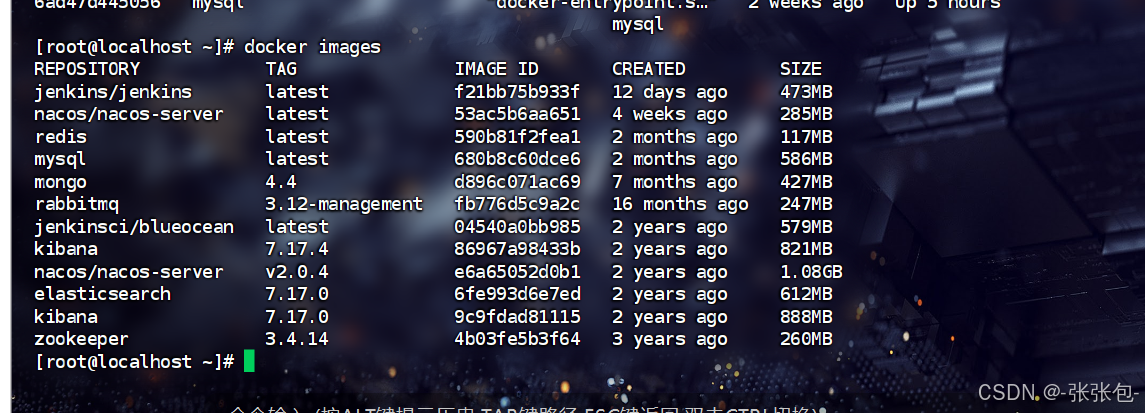Click the latest tag in jenkinsci/blueocean row

pos(297,227)
